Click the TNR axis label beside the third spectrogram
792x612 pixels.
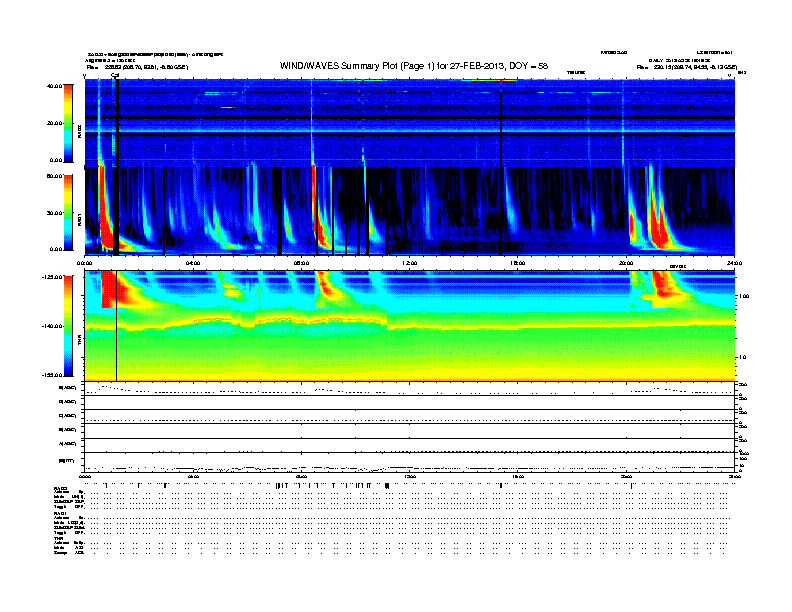(x=79, y=341)
